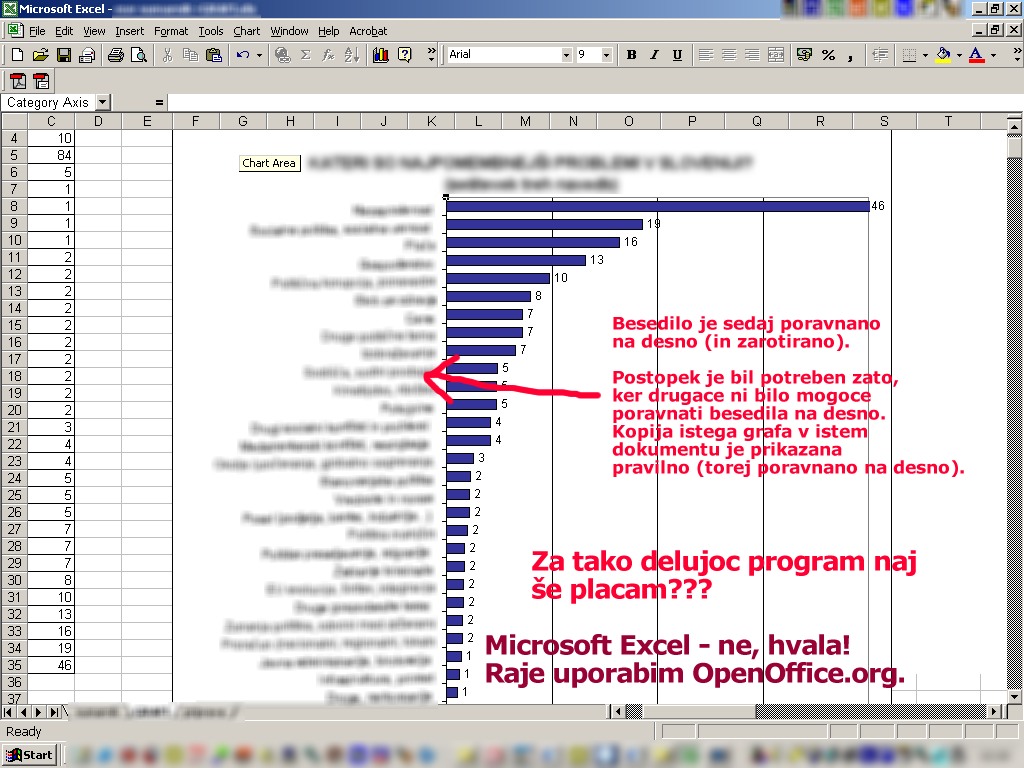
Task: Show more Formatting toolbar buttons chevron
Action: (1017, 55)
